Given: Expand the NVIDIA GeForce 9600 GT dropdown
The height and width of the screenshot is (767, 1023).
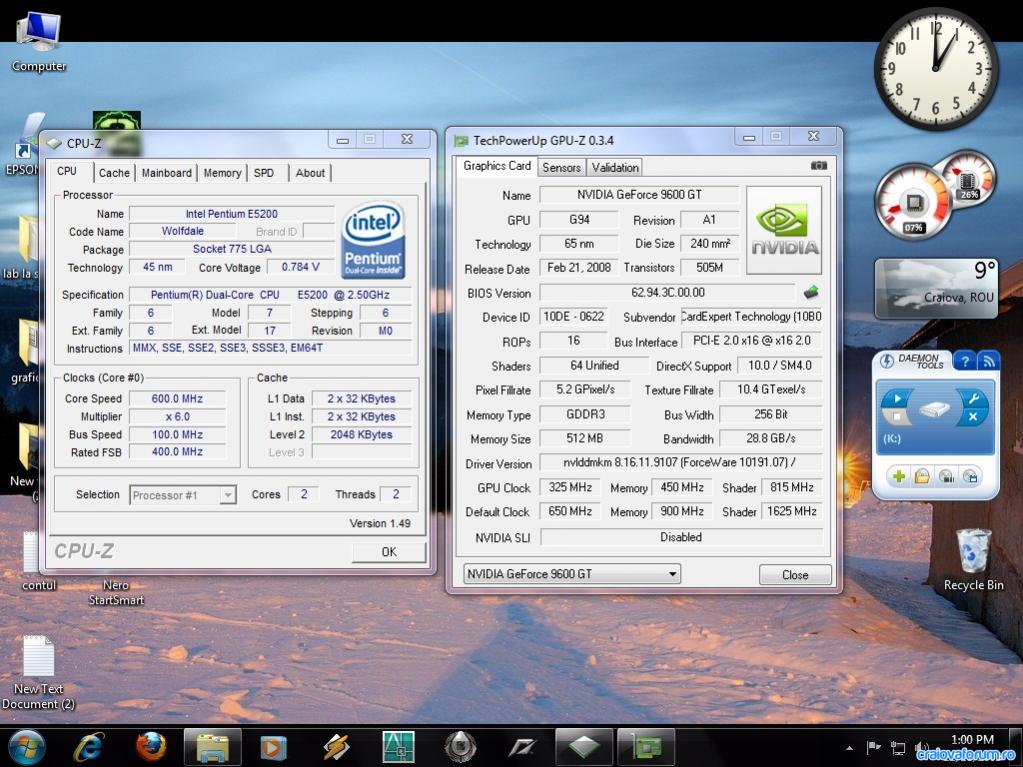Looking at the screenshot, I should (x=572, y=574).
